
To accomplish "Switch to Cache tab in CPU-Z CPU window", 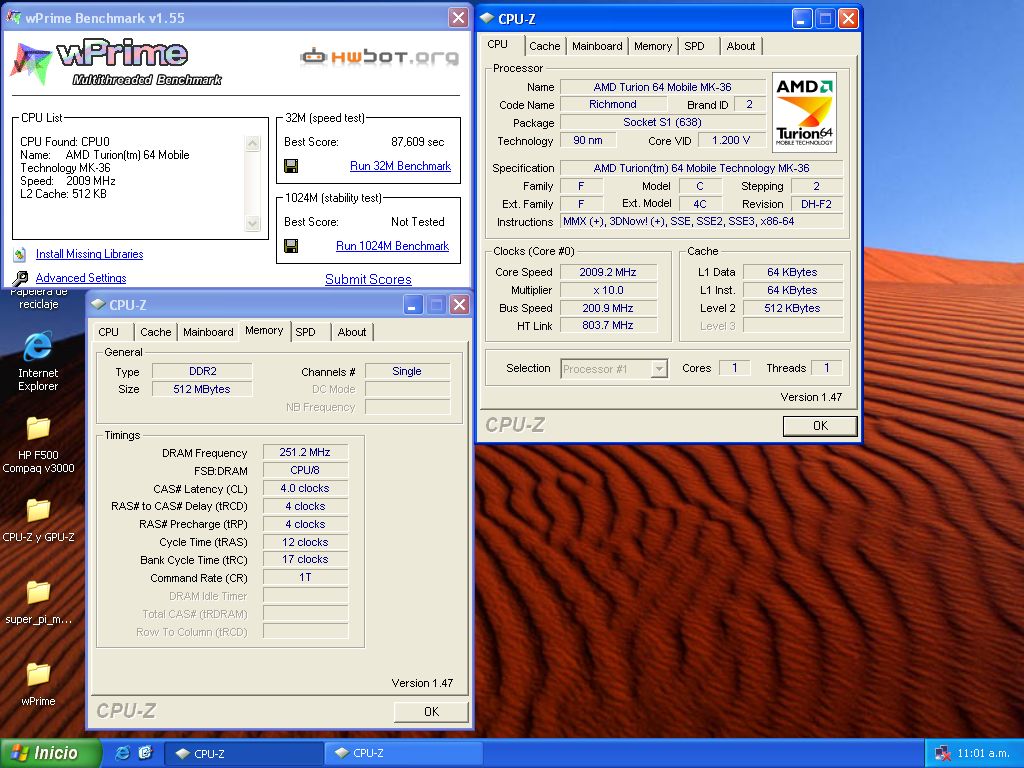I will 545,46.
